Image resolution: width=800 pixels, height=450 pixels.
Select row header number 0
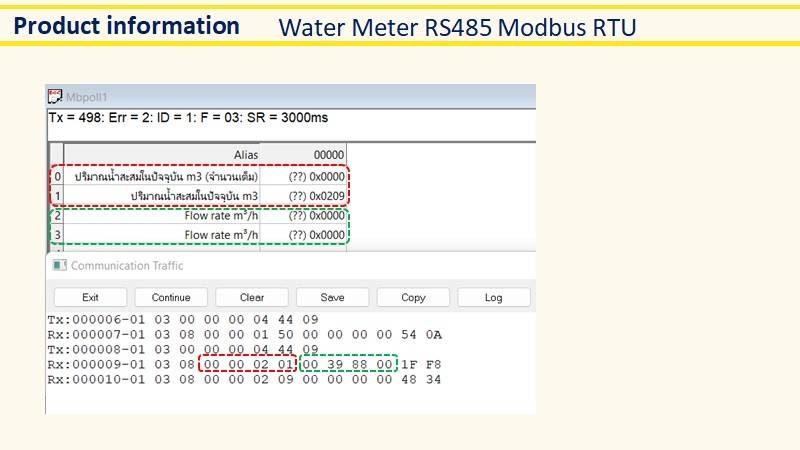(x=57, y=177)
